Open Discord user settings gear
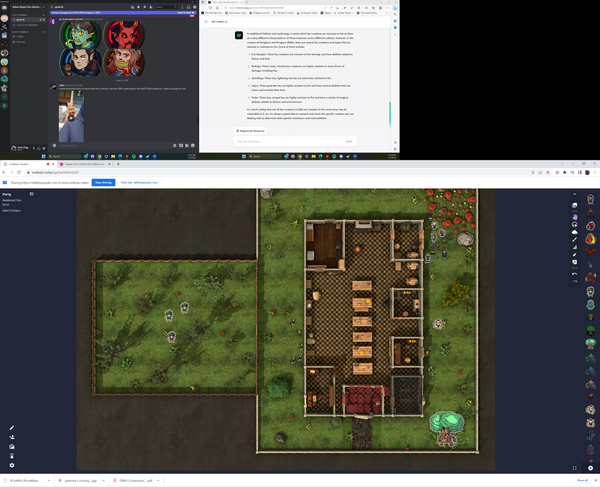The width and height of the screenshot is (600, 487). coord(46,147)
